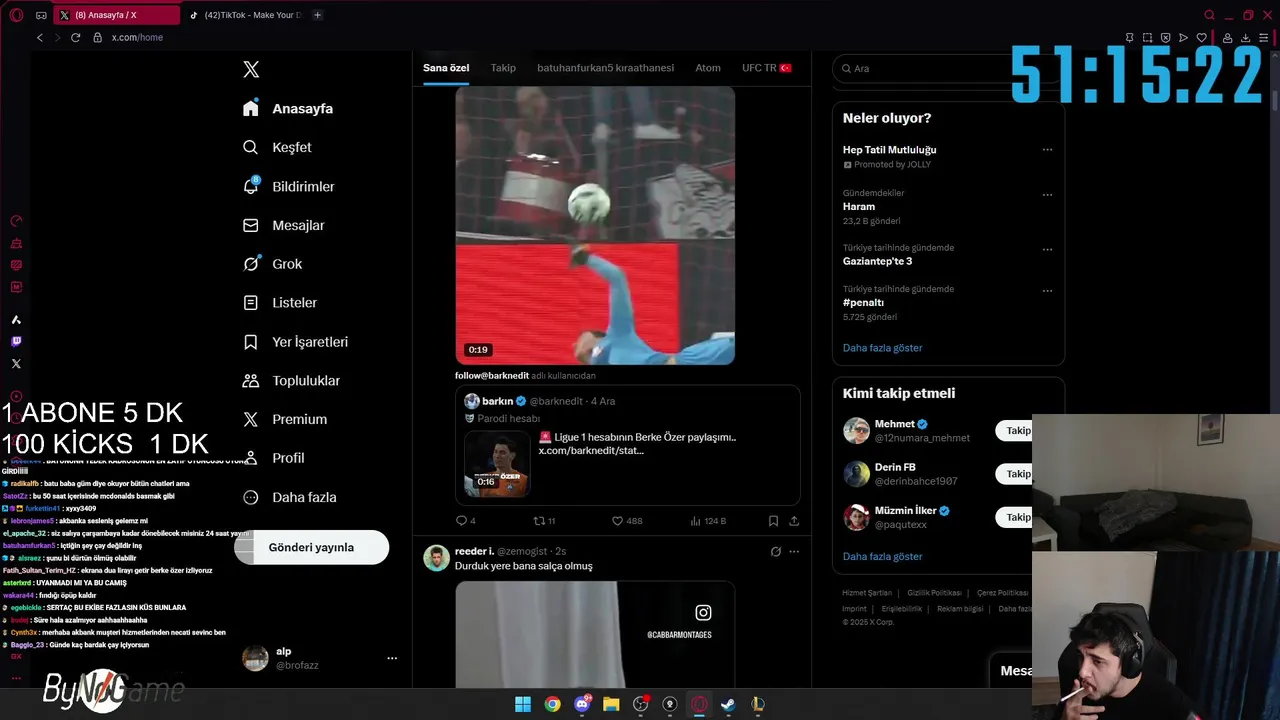Open Profil page
Viewport: 1280px width, 720px height.
coord(273,458)
